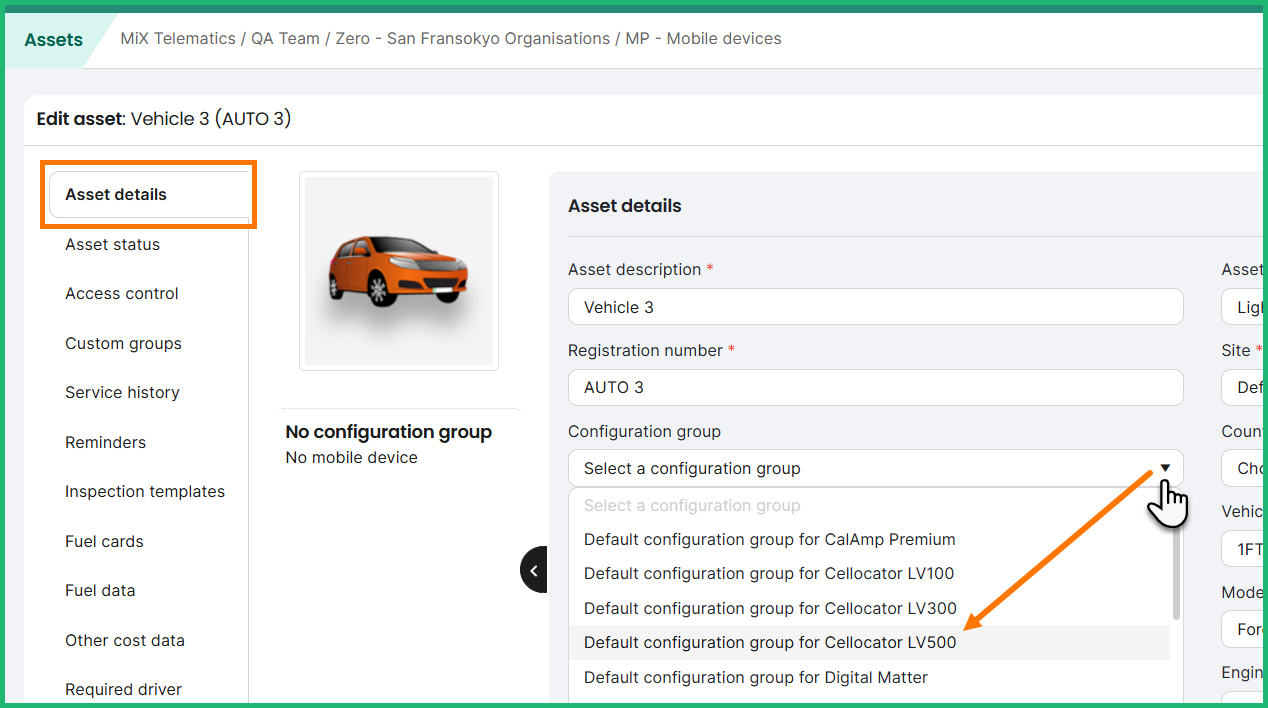Open Inspection templates section

(x=145, y=491)
